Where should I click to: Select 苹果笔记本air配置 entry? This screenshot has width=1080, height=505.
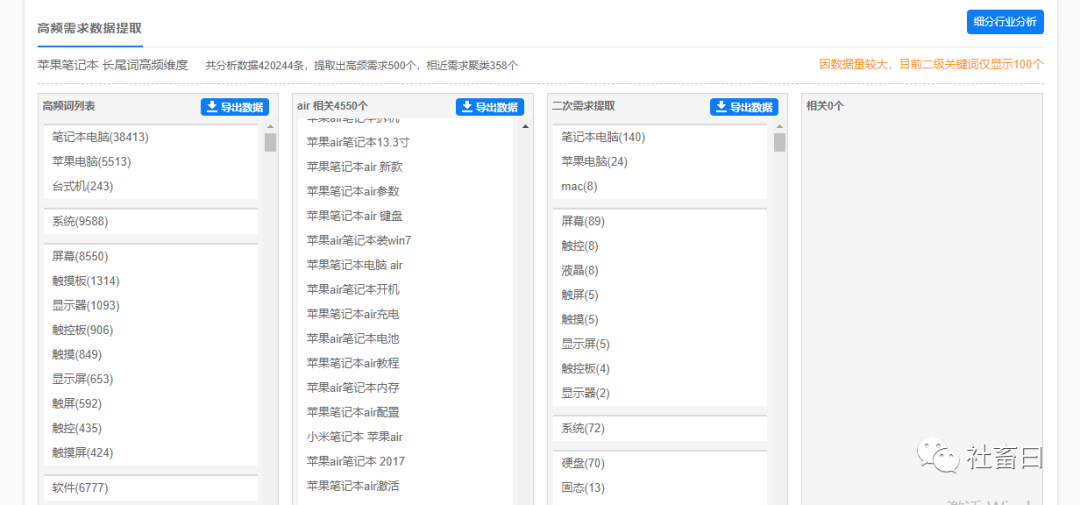353,412
